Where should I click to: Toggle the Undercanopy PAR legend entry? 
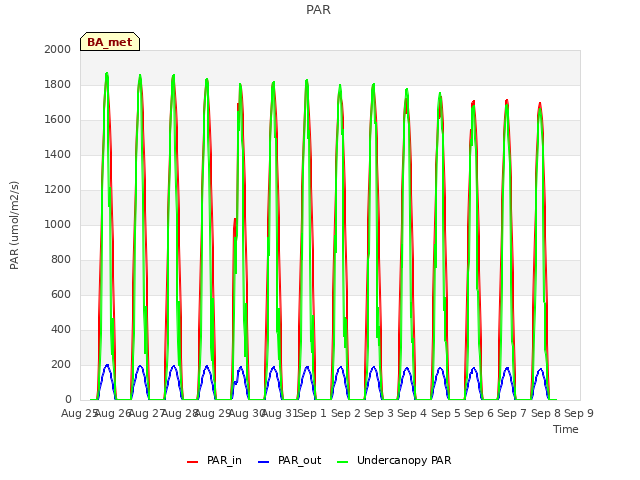click(394, 460)
